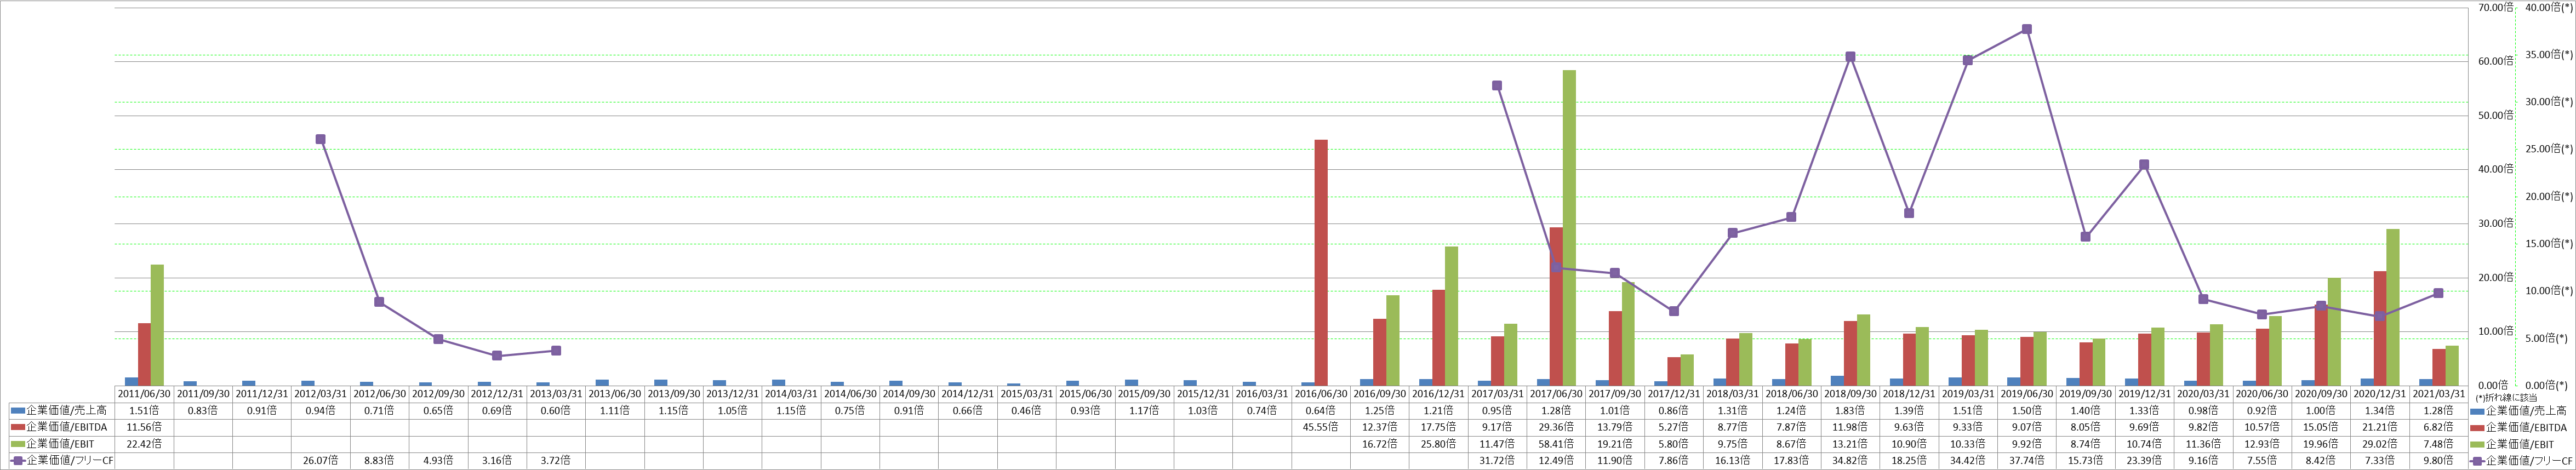Click the 45.55倍 EBITDA cell
Image resolution: width=2576 pixels, height=470 pixels.
(1321, 427)
